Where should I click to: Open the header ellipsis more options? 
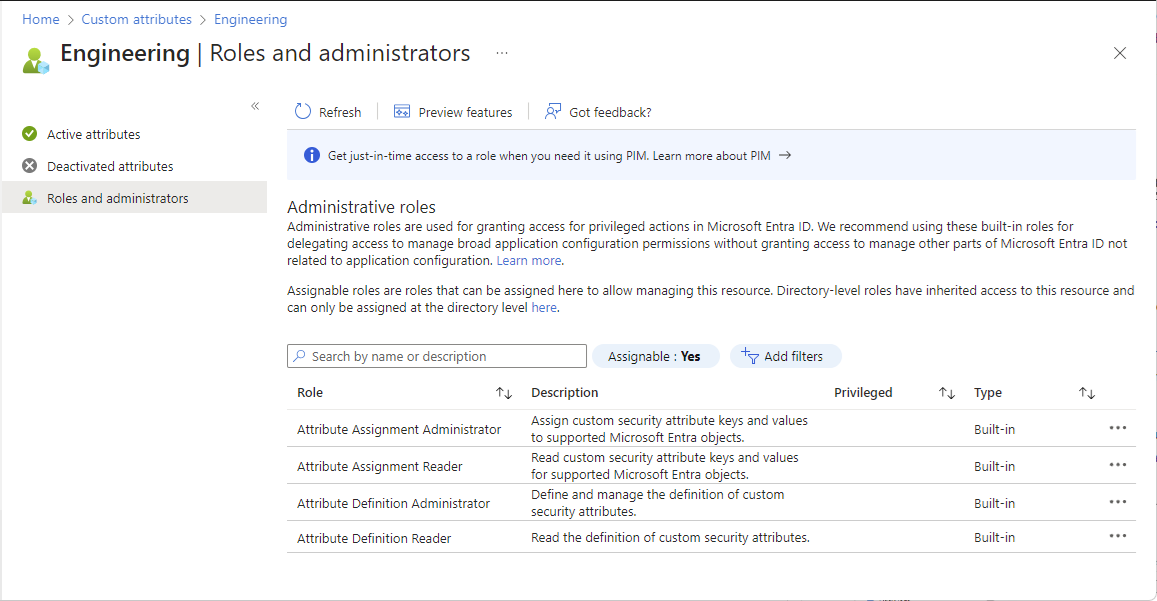tap(502, 53)
